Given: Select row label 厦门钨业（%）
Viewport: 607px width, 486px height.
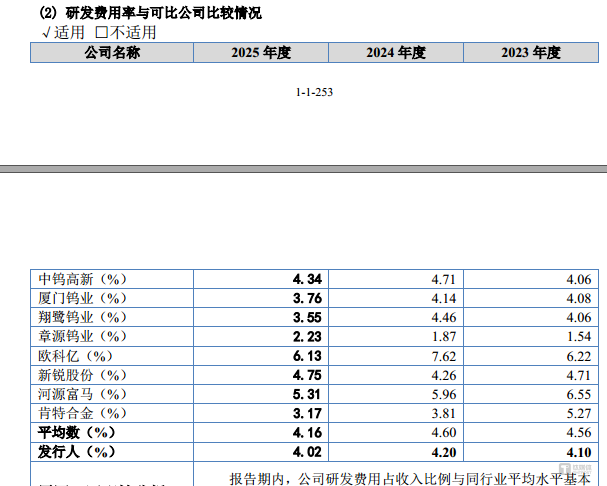Looking at the screenshot, I should pyautogui.click(x=82, y=298).
